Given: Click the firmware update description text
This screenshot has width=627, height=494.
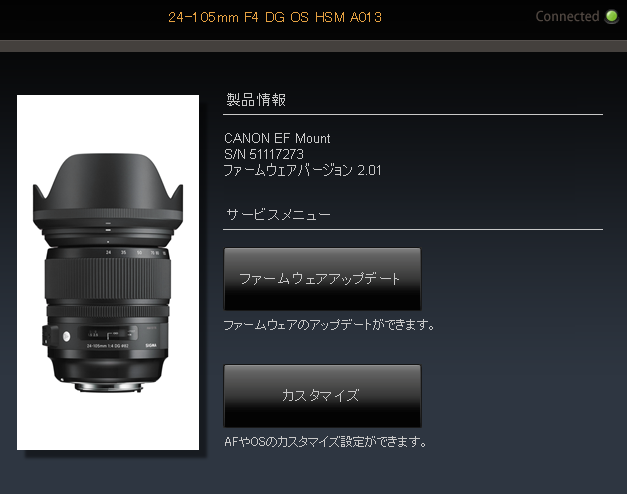Looking at the screenshot, I should click(329, 325).
